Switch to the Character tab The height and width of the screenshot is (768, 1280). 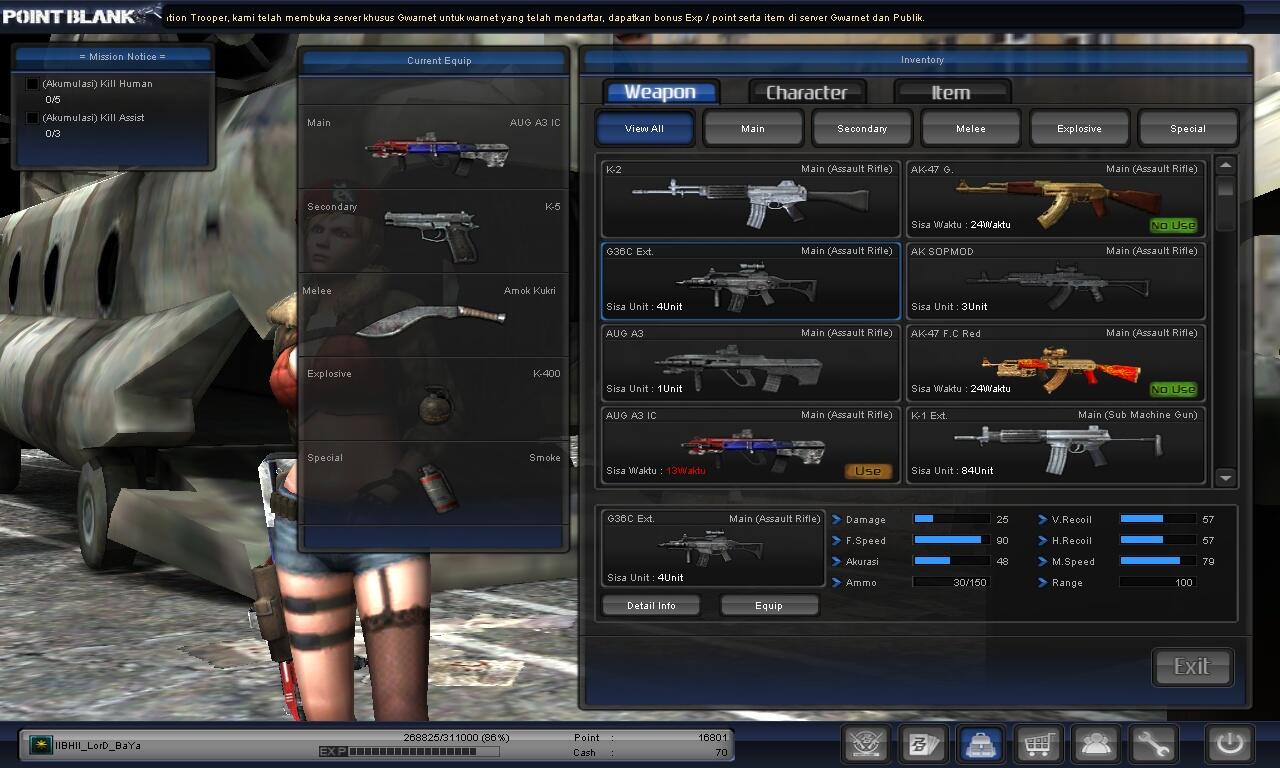coord(807,92)
